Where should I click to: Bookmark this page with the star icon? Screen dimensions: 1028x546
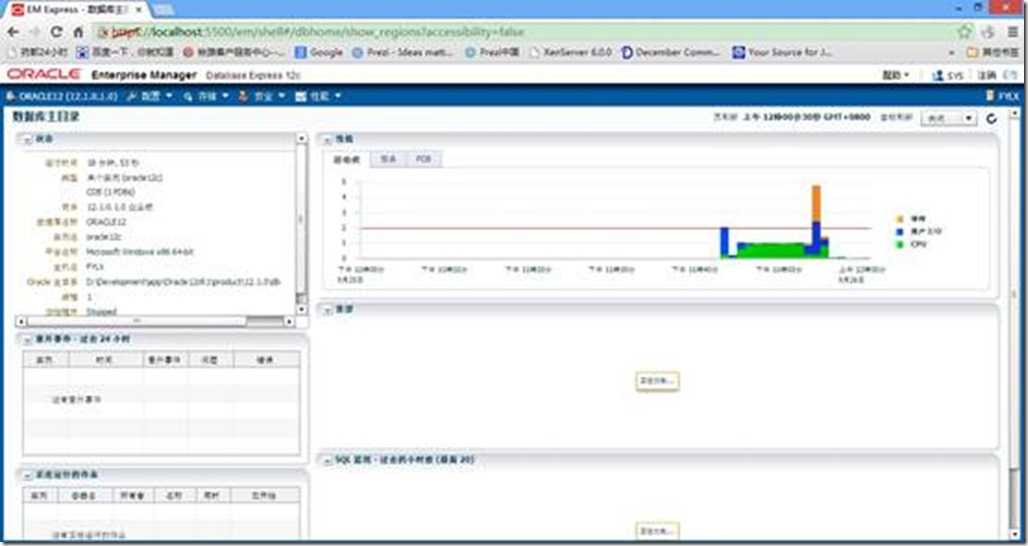pyautogui.click(x=964, y=31)
